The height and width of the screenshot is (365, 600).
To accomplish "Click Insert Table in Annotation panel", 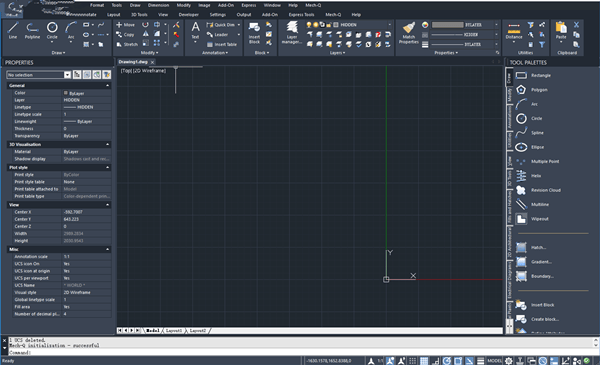I will pos(222,44).
